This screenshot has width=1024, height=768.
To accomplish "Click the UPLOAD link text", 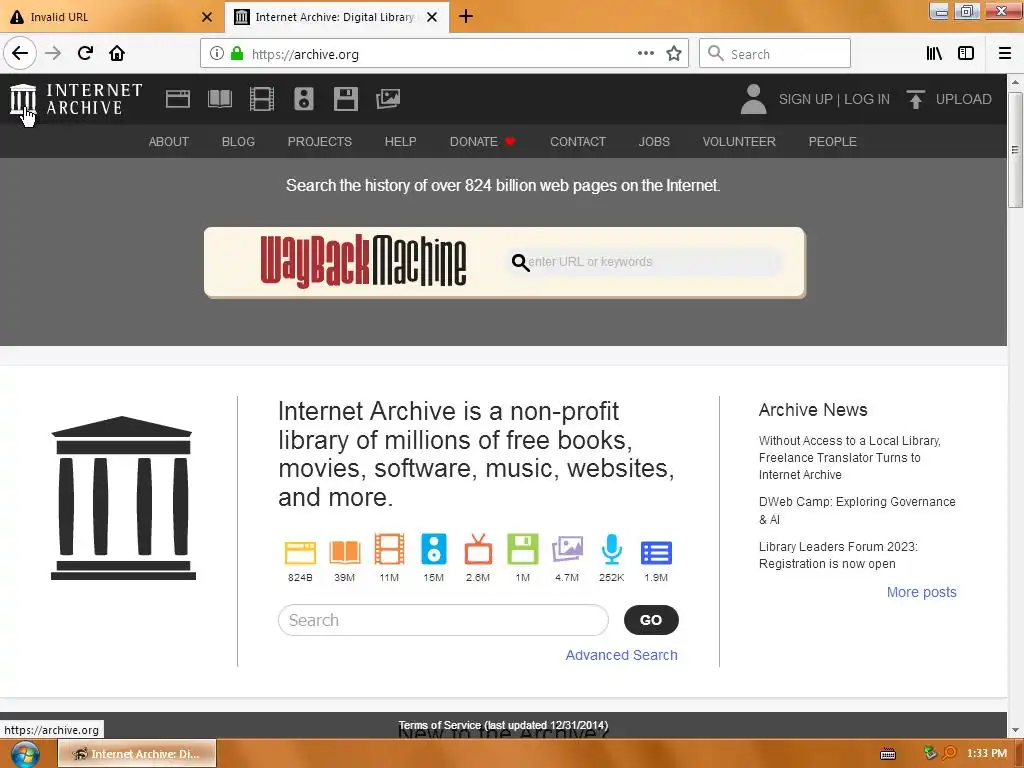I will coord(963,99).
